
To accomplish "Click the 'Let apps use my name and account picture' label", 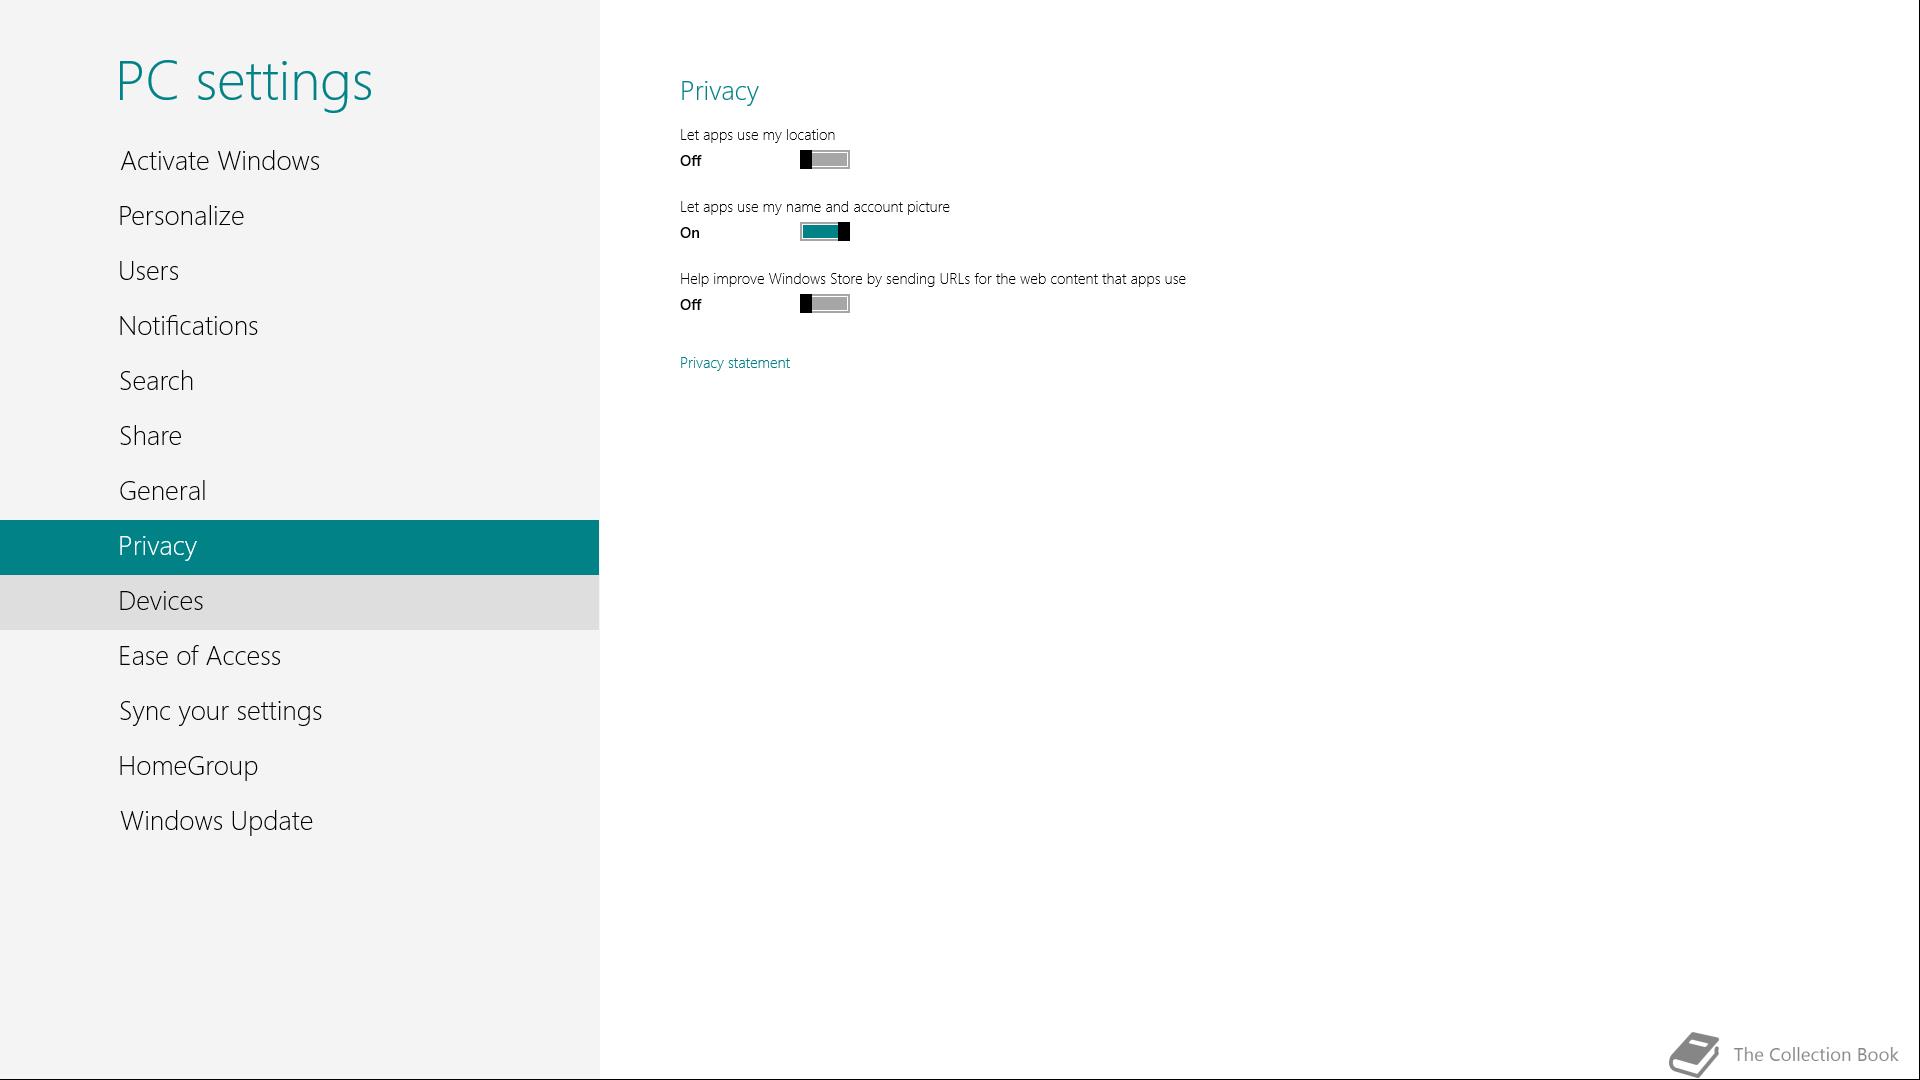I will [x=815, y=207].
